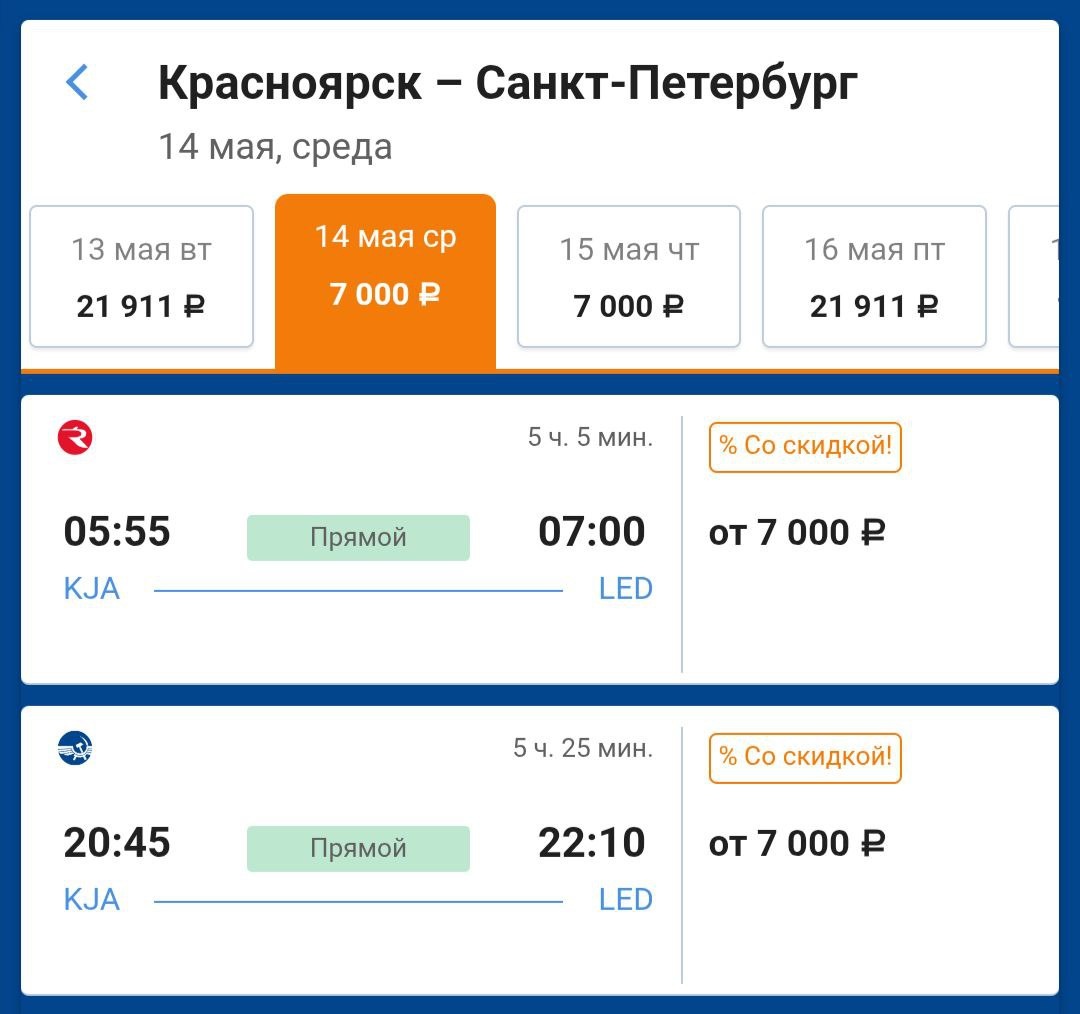Tap 'Со скидкой!' badge on second flight
1080x1014 pixels.
(x=805, y=757)
